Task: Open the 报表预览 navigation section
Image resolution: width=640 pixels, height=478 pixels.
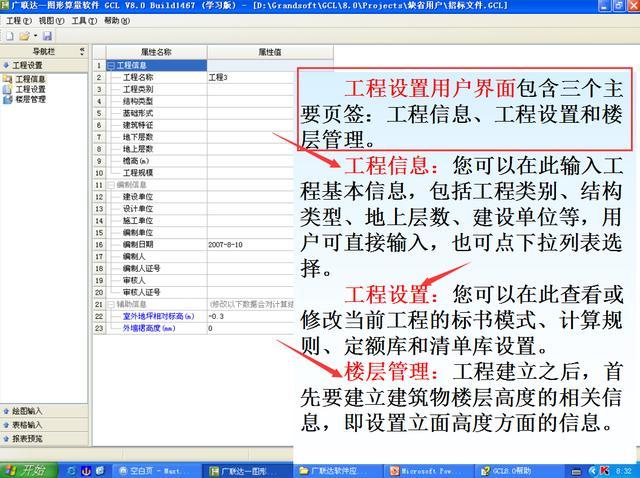Action: click(44, 439)
